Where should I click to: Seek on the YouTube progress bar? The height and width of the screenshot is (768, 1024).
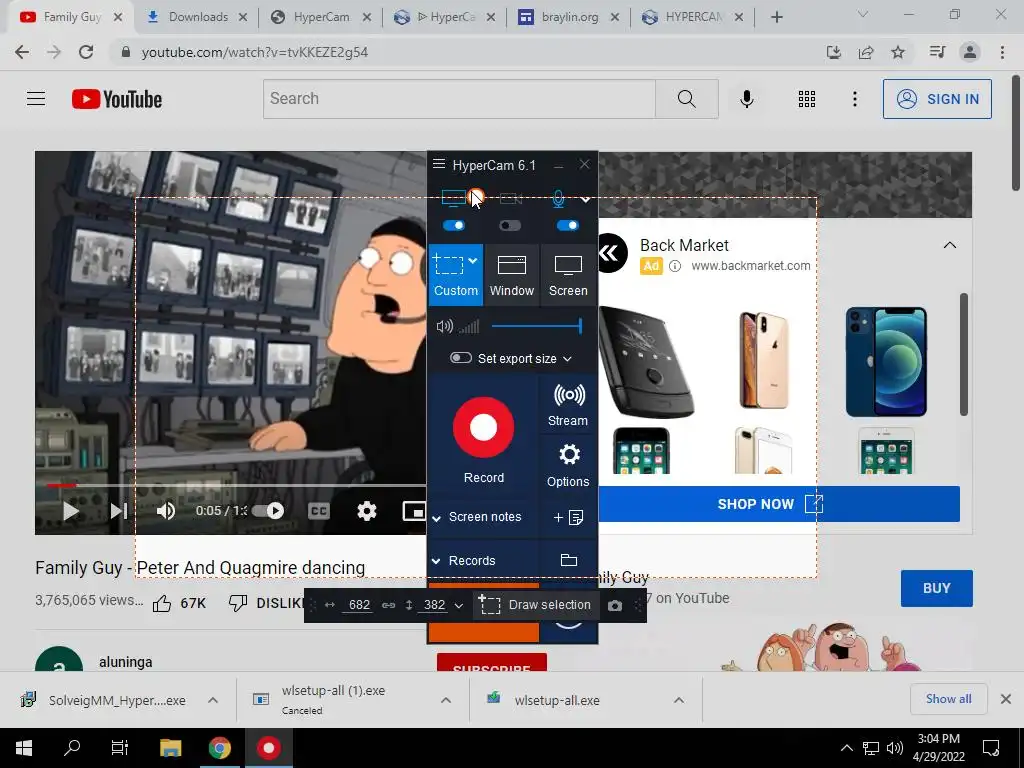point(236,486)
